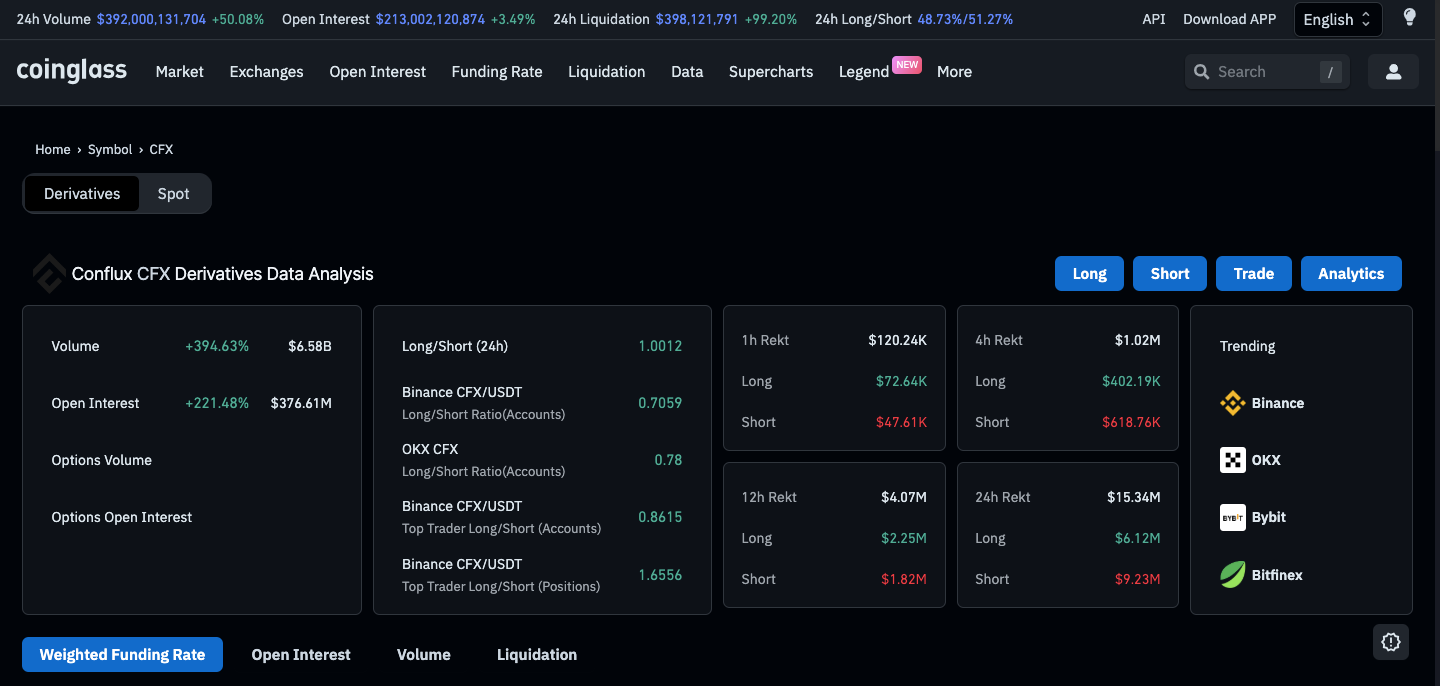The width and height of the screenshot is (1440, 686).
Task: Go to the Home breadcrumb
Action: tap(53, 149)
